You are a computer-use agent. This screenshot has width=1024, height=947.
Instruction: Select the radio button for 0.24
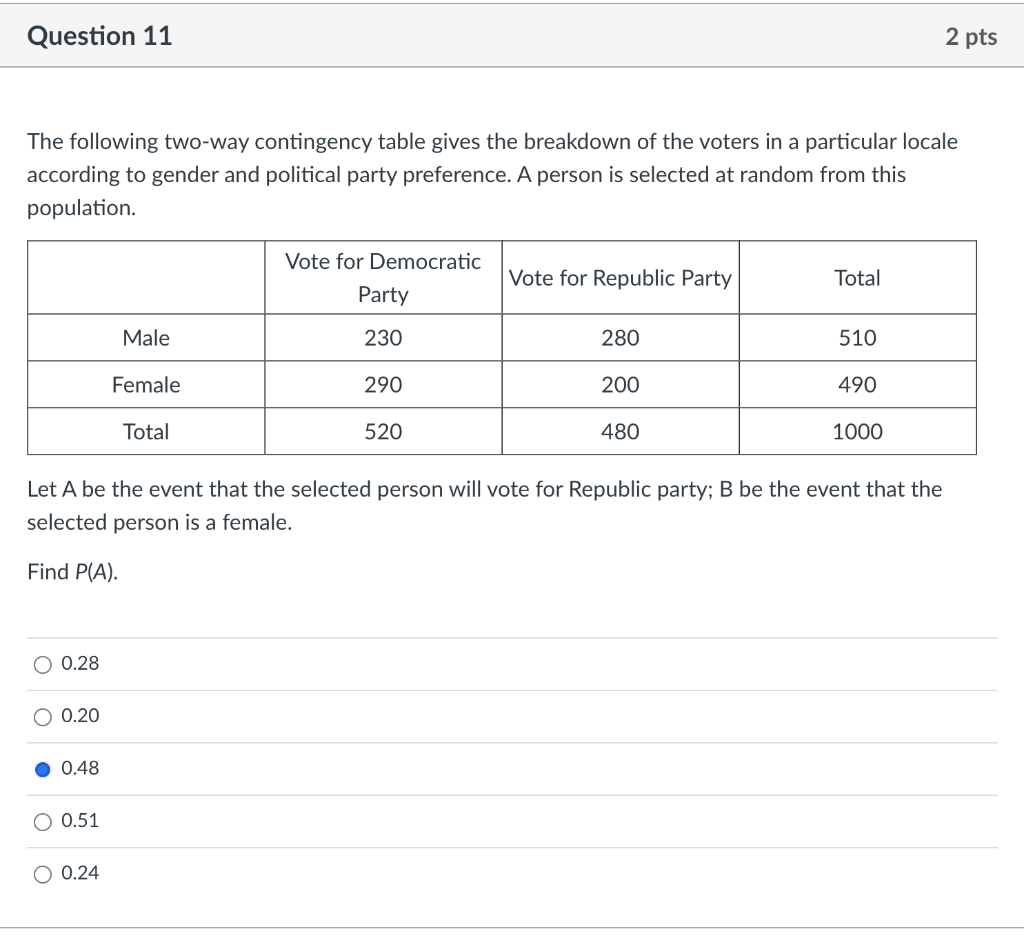point(44,873)
